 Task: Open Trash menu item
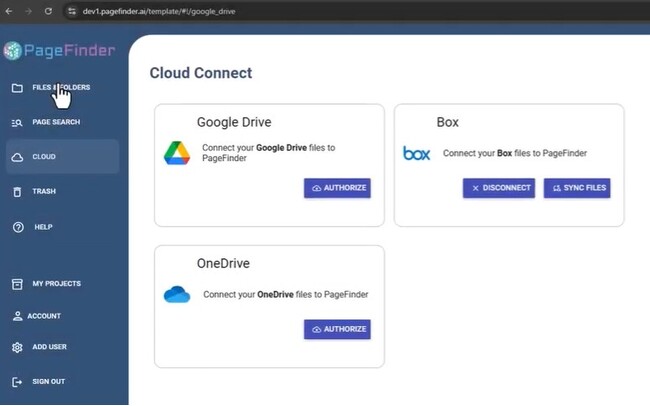(62, 192)
